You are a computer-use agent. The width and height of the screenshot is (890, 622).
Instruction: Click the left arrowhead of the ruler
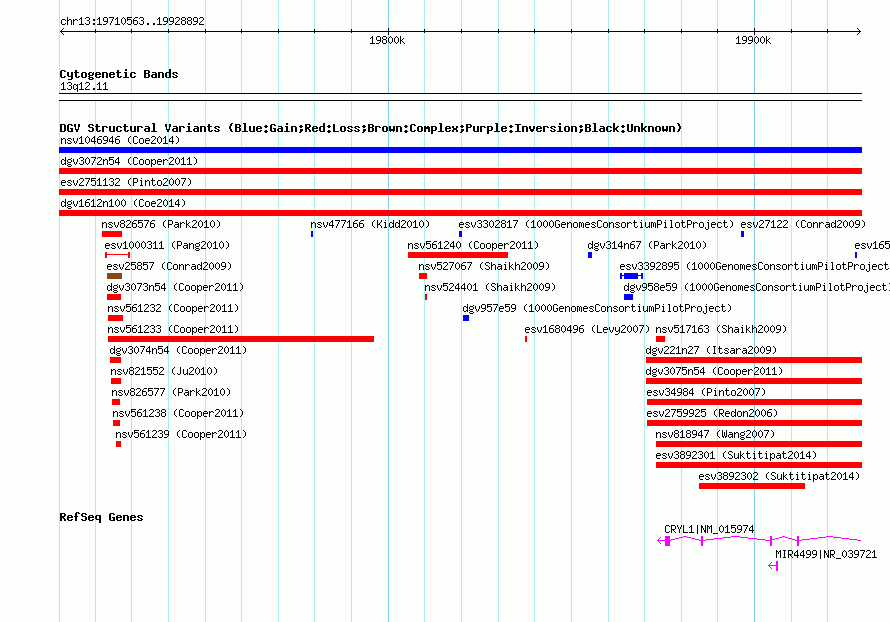(62, 32)
